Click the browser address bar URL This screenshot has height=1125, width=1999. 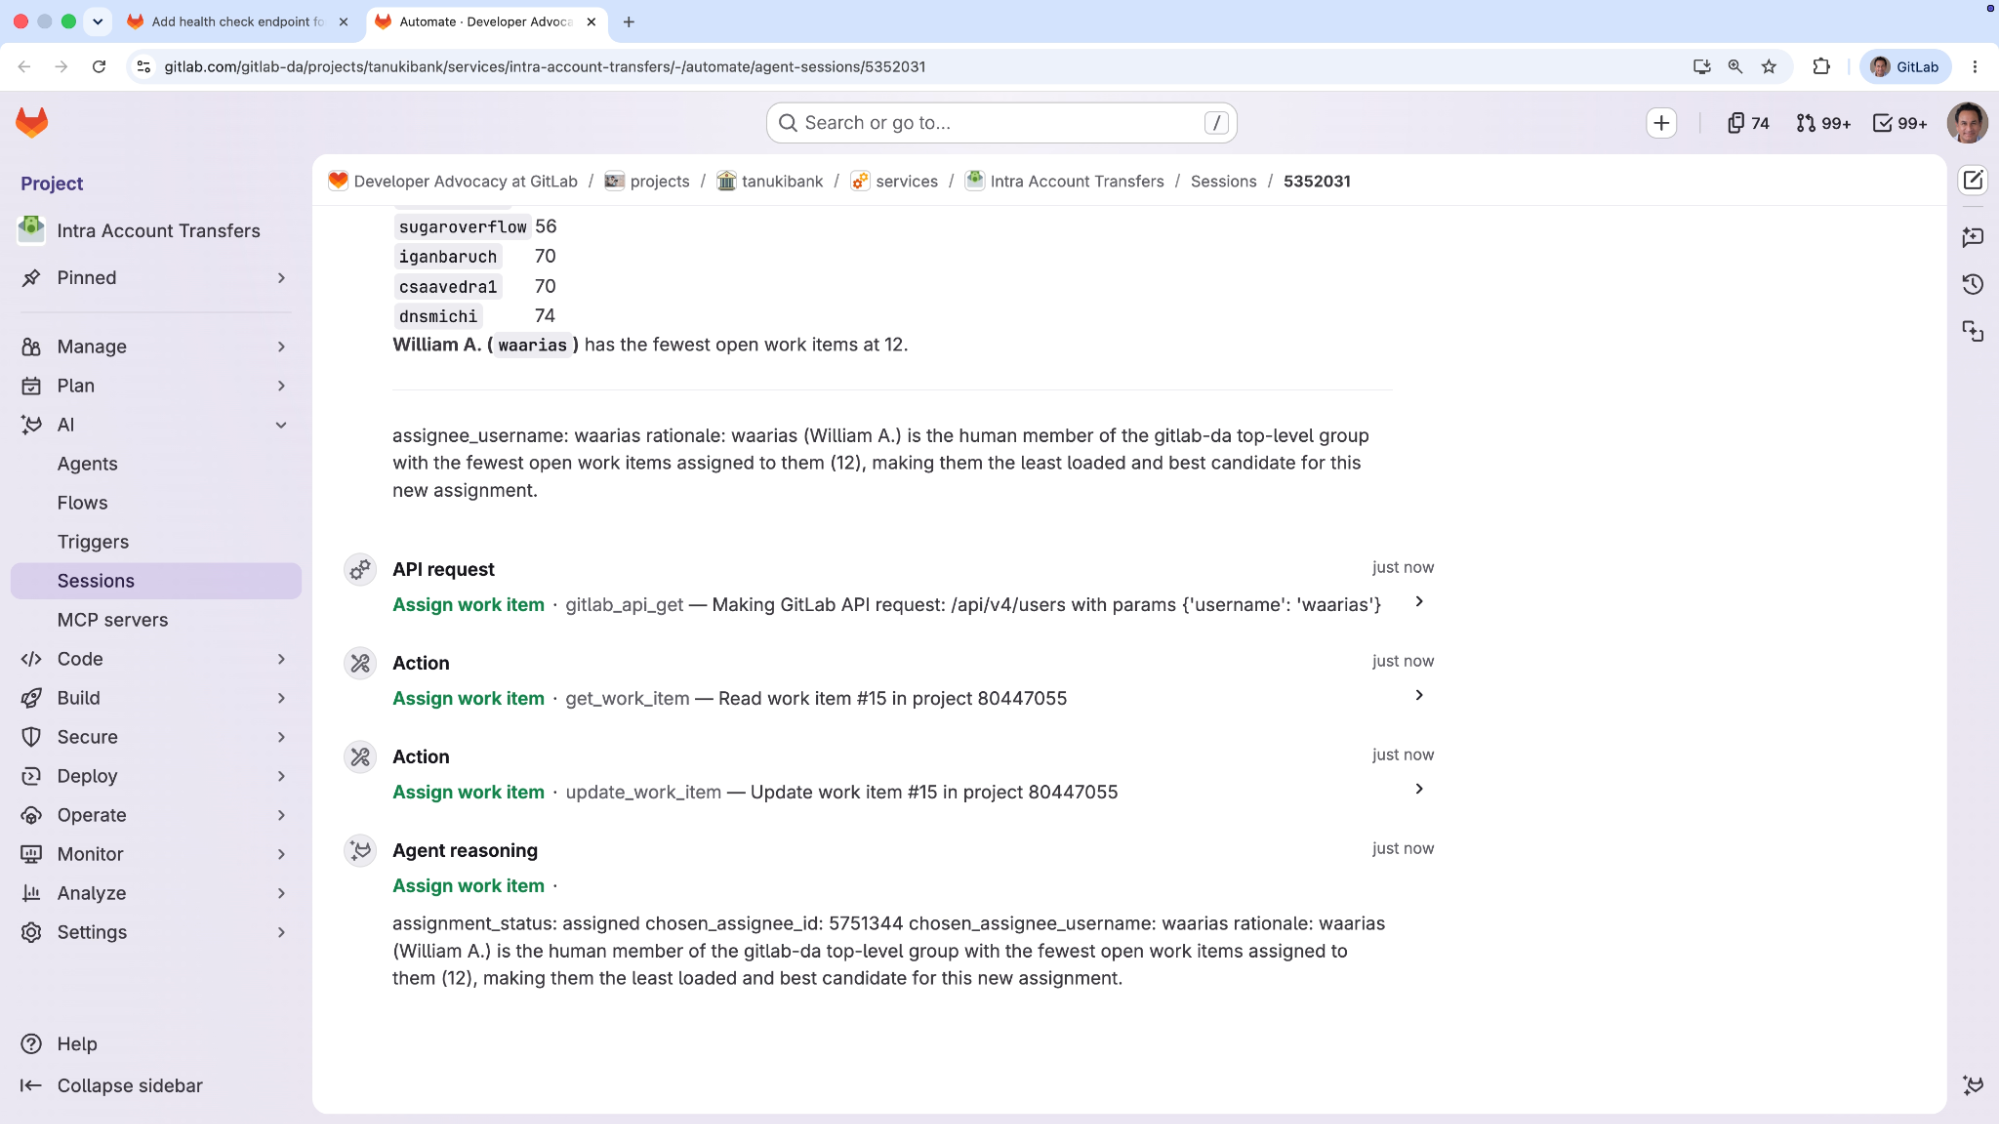544,67
